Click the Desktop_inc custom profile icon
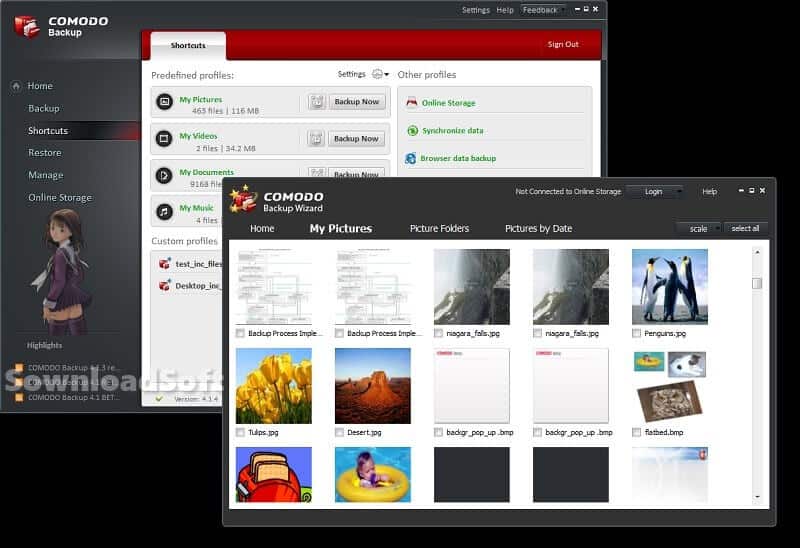This screenshot has height=548, width=800. coord(164,285)
